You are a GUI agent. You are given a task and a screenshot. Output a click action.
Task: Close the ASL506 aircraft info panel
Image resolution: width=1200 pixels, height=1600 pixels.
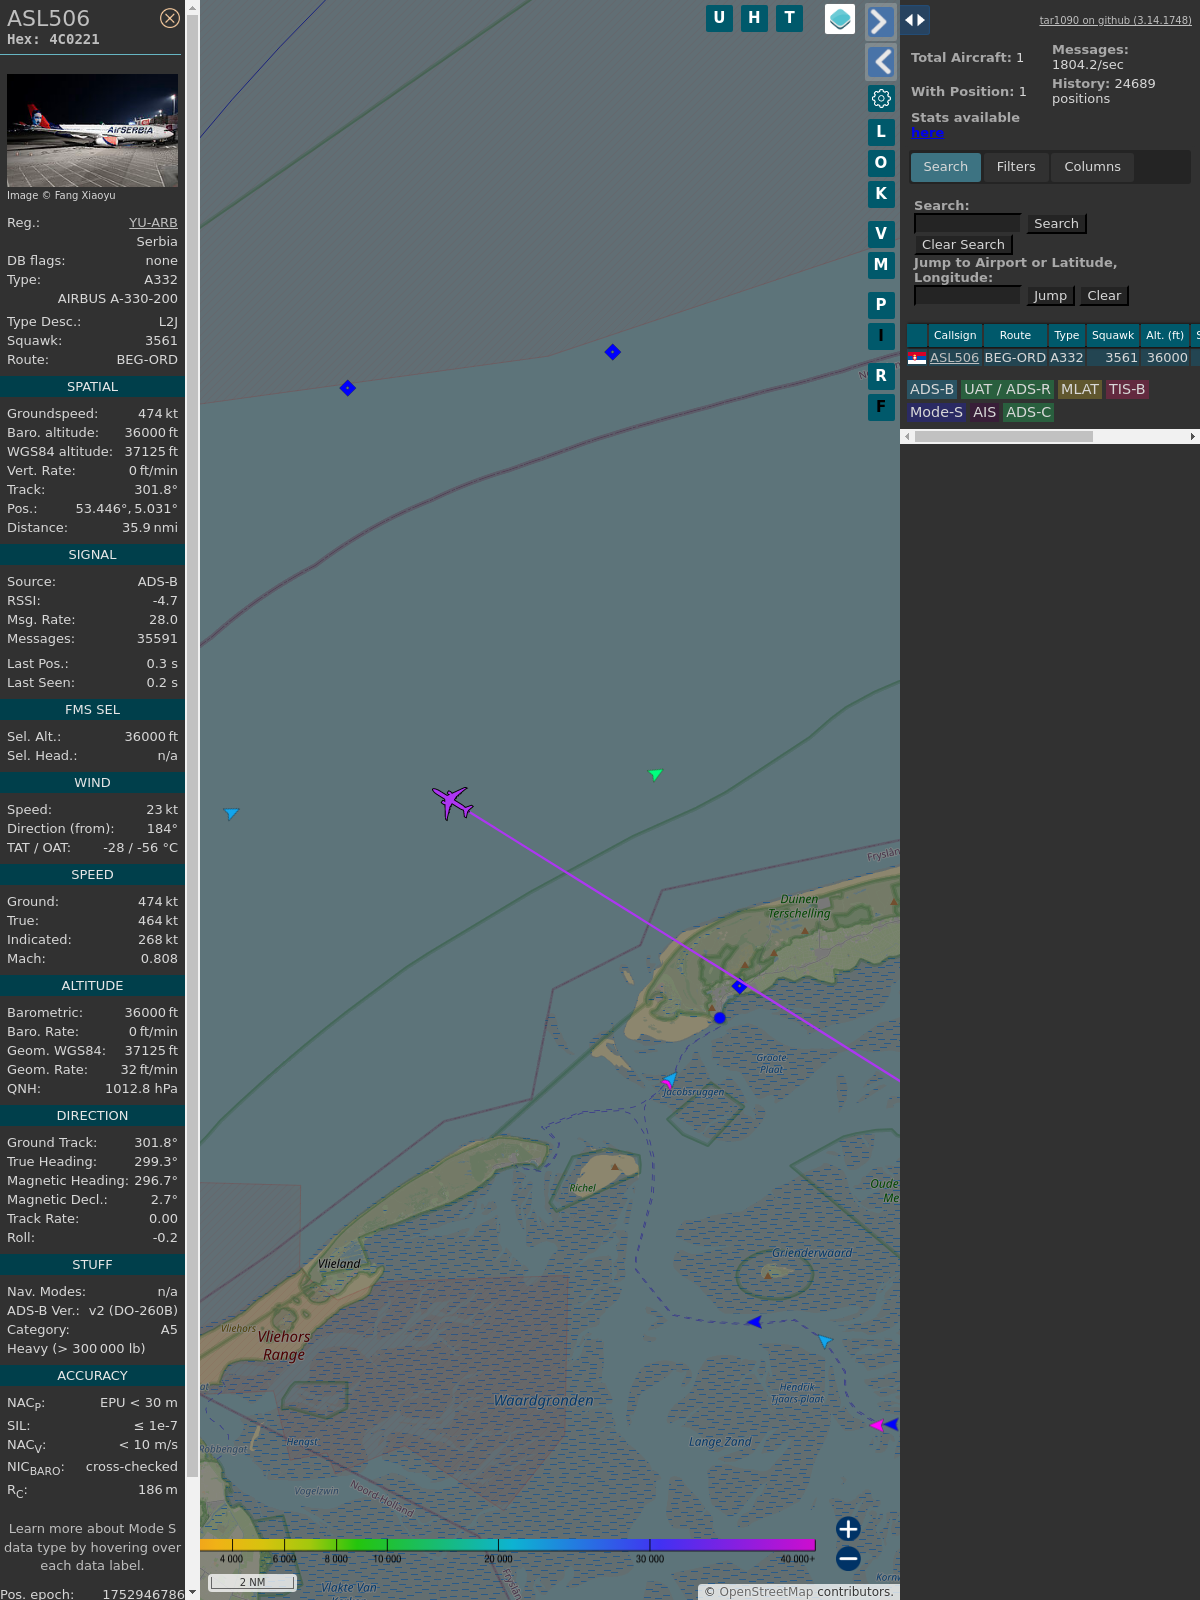(x=170, y=18)
